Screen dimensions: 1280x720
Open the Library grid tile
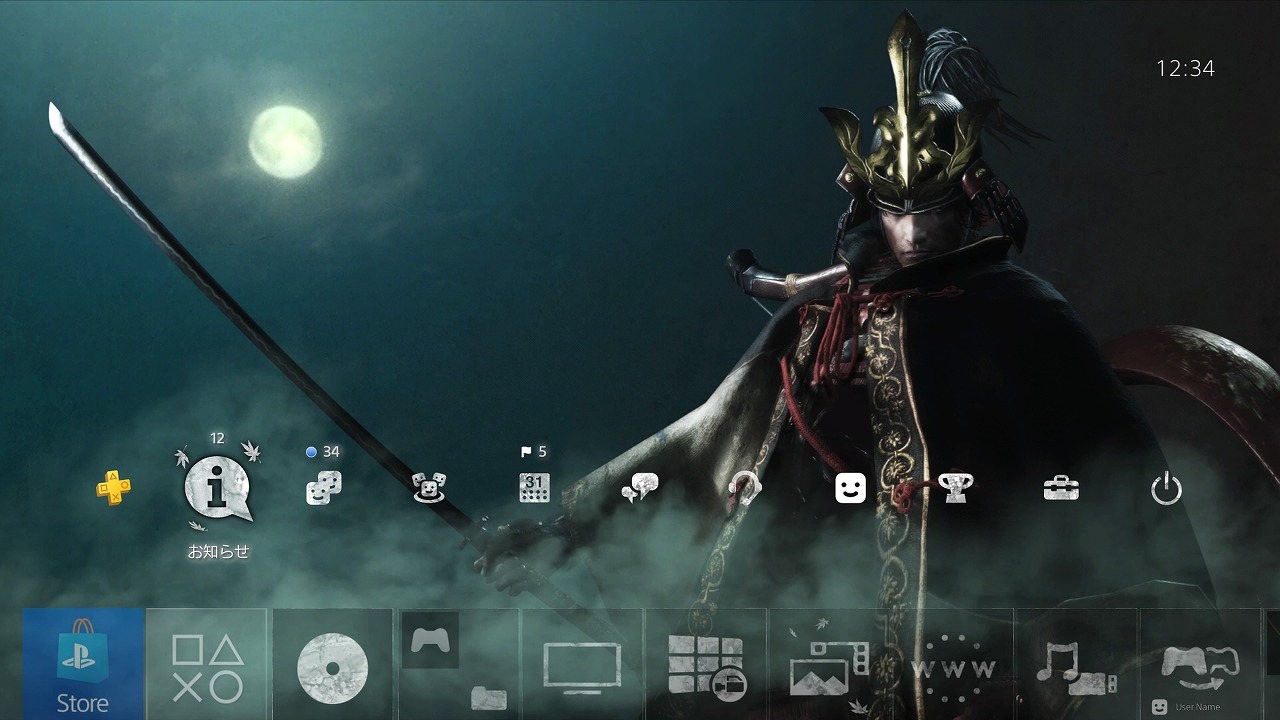[706, 666]
